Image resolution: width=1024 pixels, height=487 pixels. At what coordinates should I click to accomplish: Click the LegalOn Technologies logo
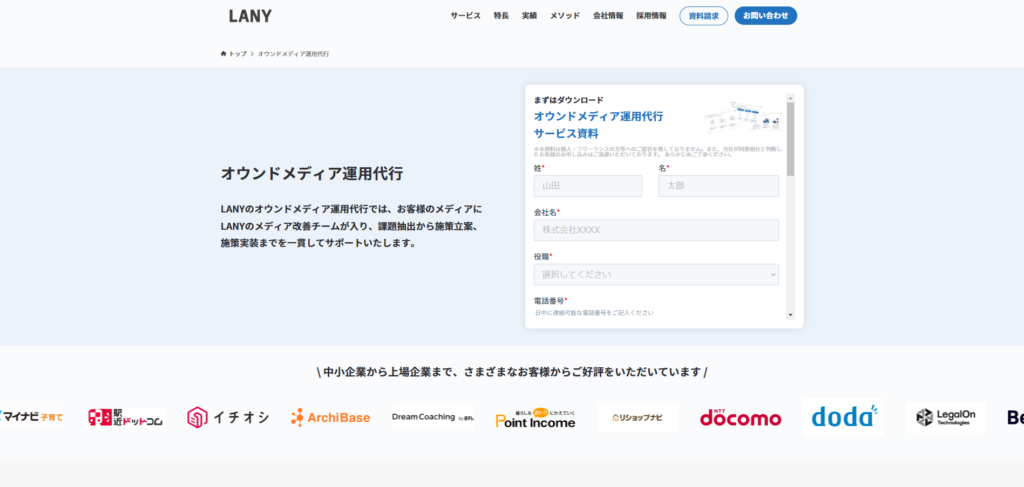click(946, 417)
